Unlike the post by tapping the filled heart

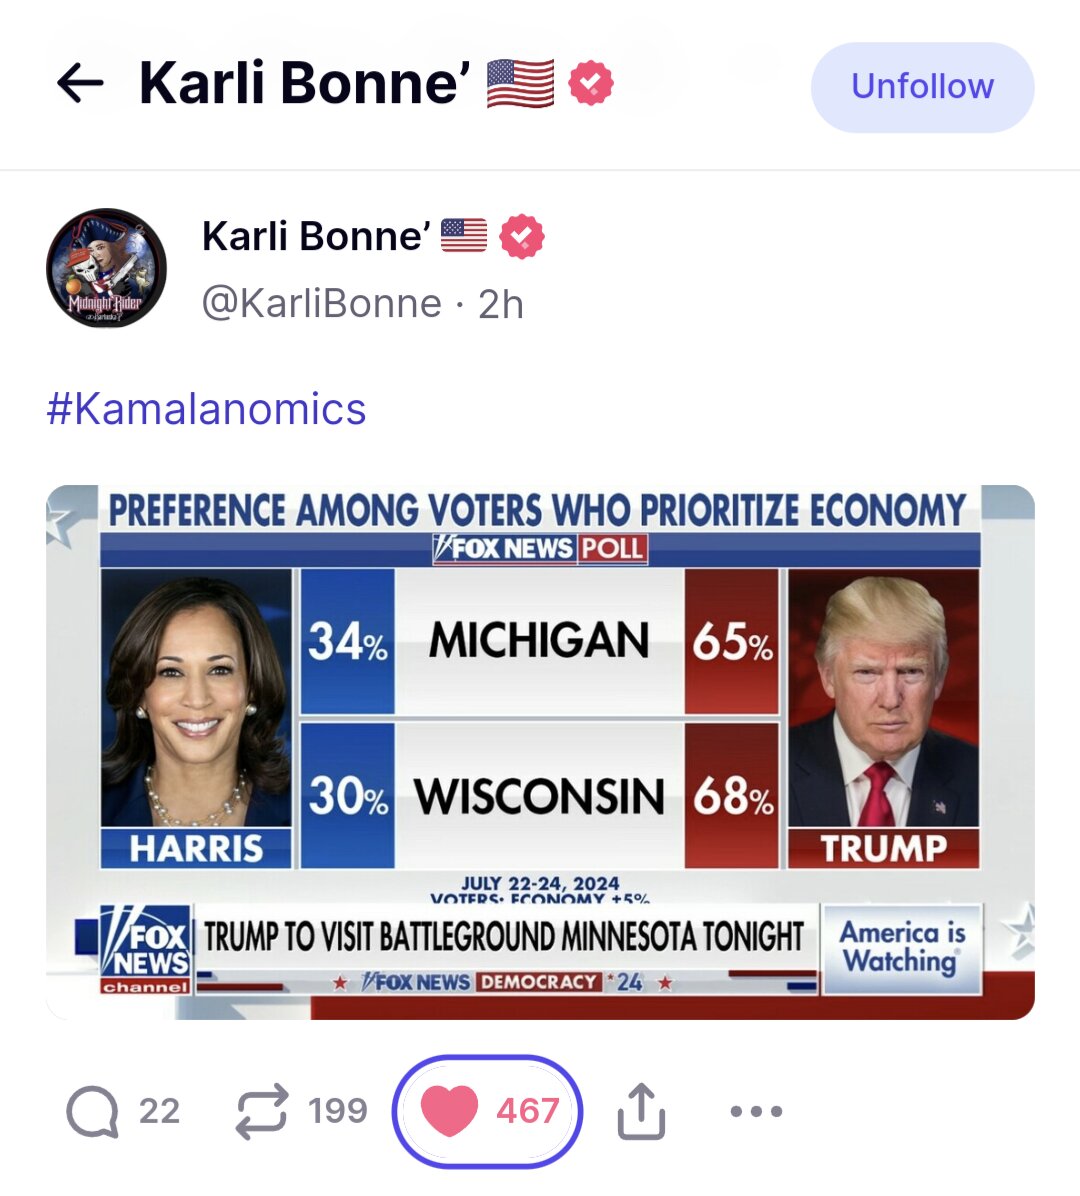[x=455, y=1108]
